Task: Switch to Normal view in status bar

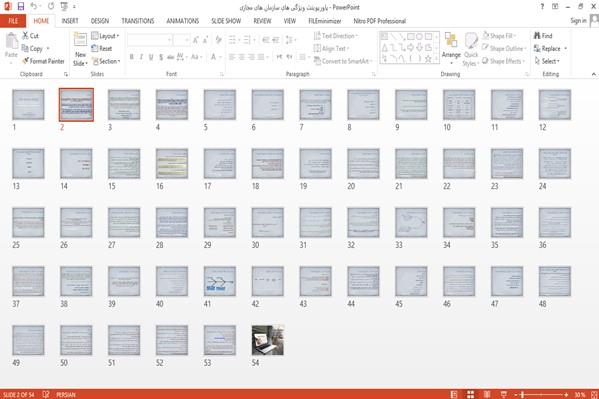Action: tap(454, 394)
